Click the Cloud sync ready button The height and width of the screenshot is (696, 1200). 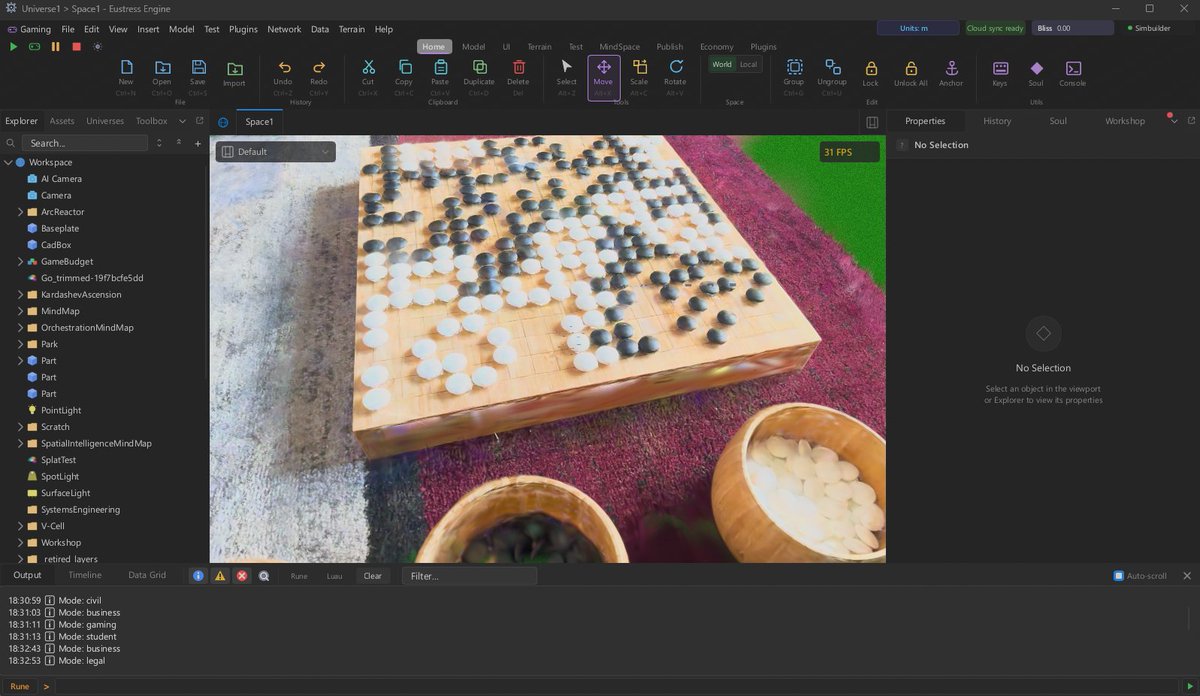coord(995,28)
